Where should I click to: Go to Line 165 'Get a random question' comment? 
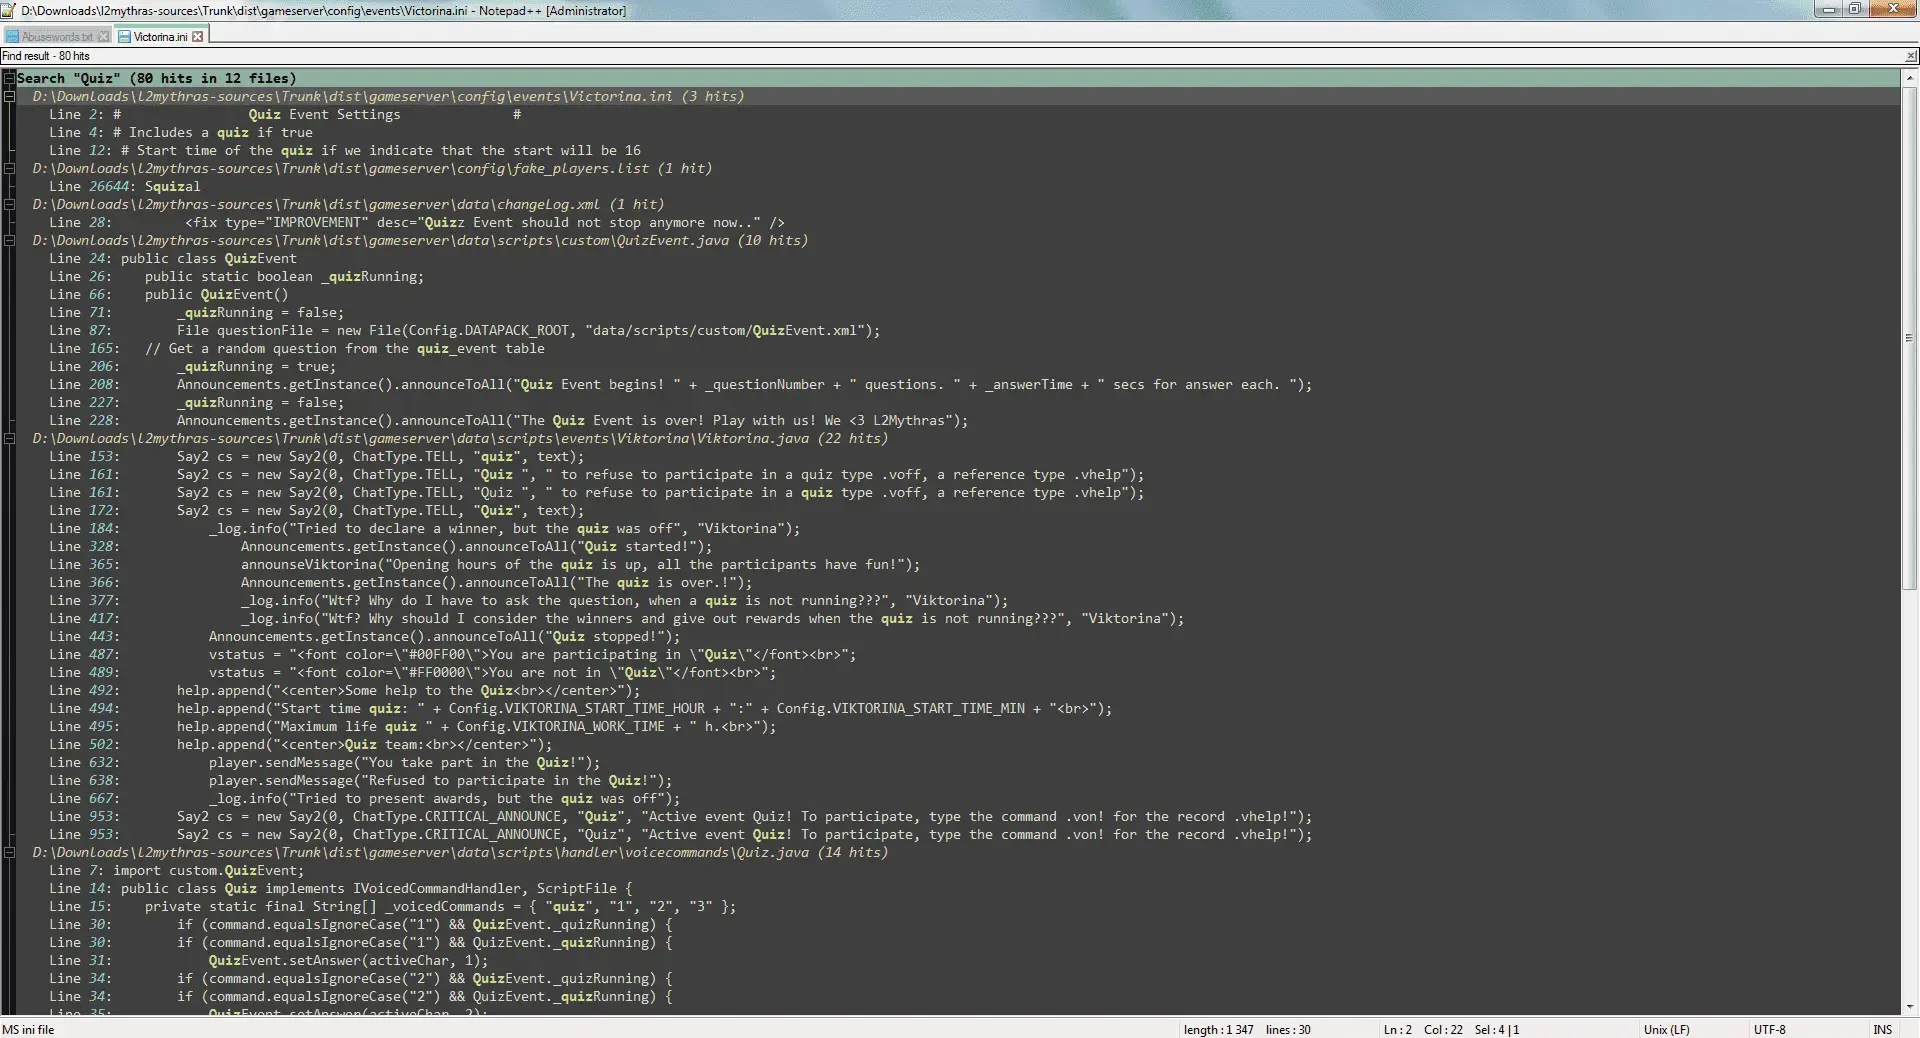click(x=297, y=348)
